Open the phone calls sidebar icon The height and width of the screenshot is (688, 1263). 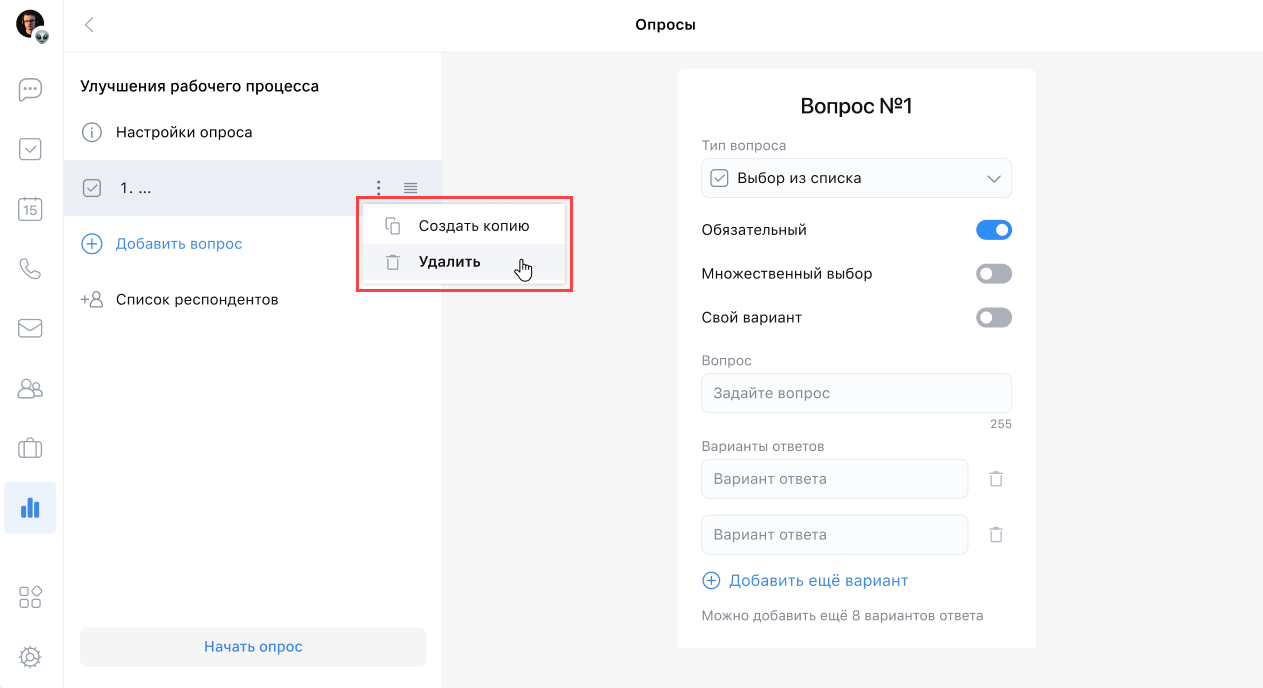[30, 269]
